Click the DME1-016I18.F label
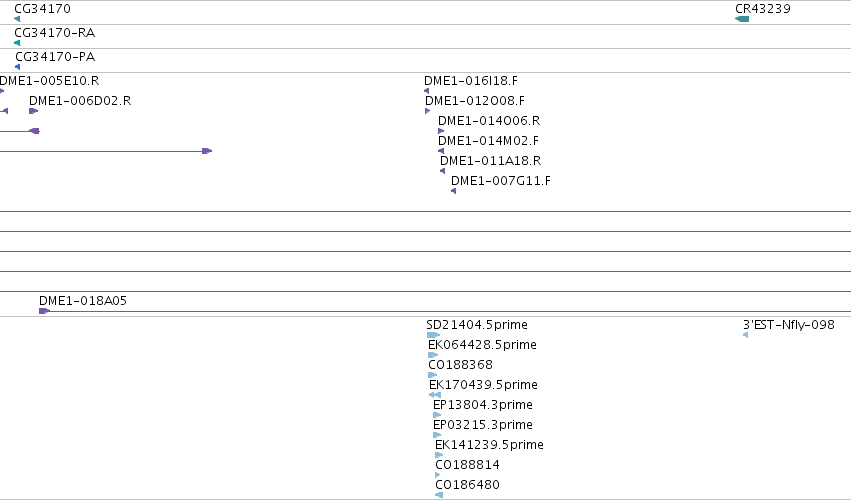The width and height of the screenshot is (851, 500). pos(471,81)
